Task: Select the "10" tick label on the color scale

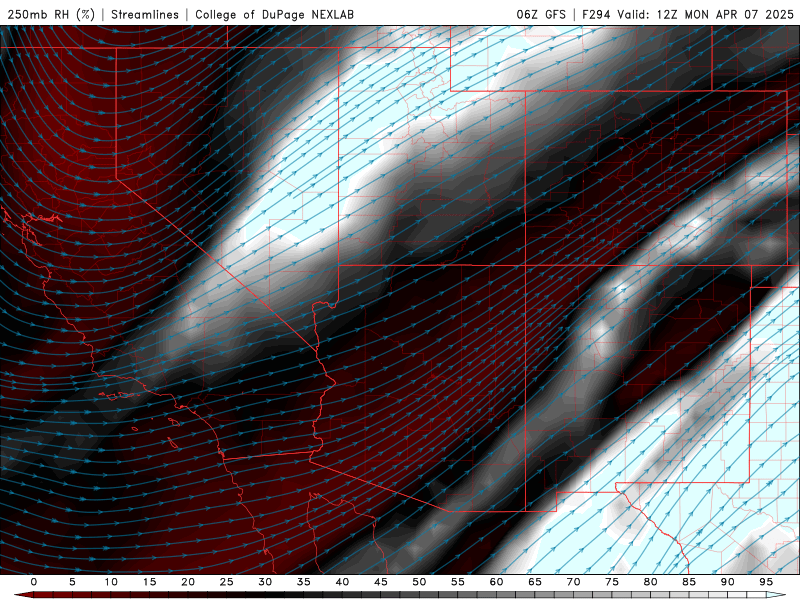Action: coord(111,582)
